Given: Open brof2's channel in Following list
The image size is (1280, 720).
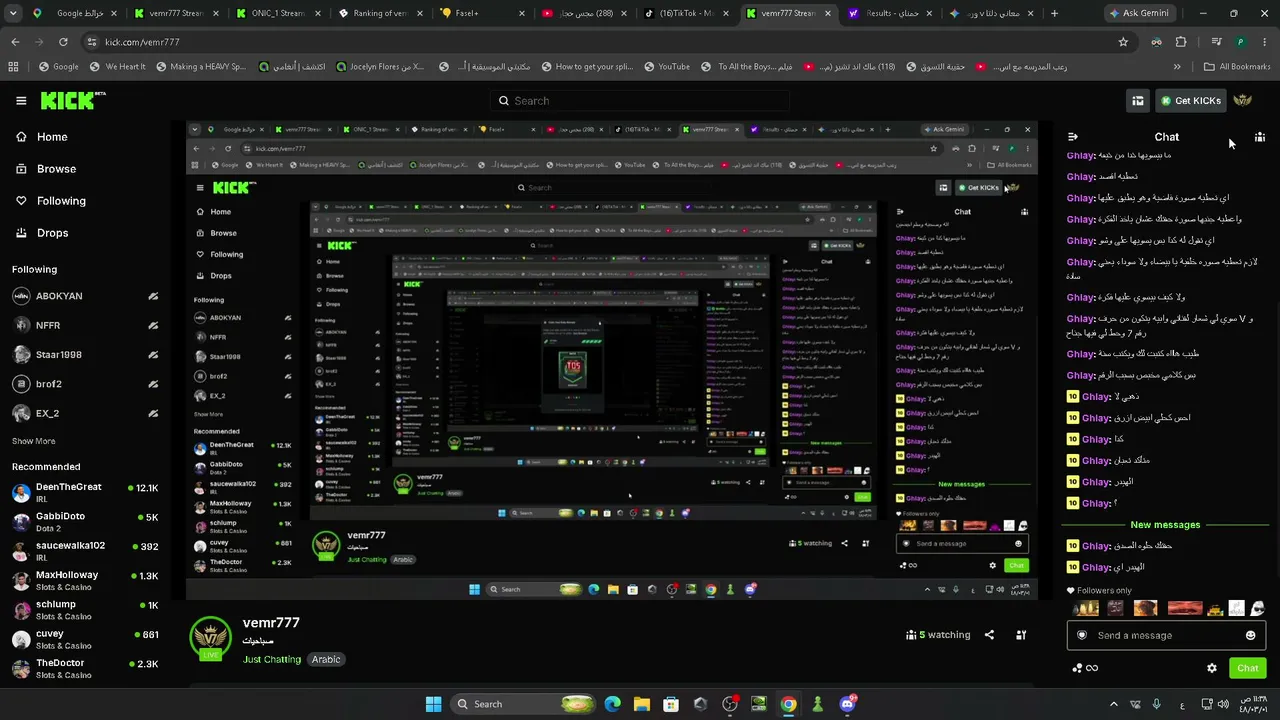Looking at the screenshot, I should (x=85, y=383).
